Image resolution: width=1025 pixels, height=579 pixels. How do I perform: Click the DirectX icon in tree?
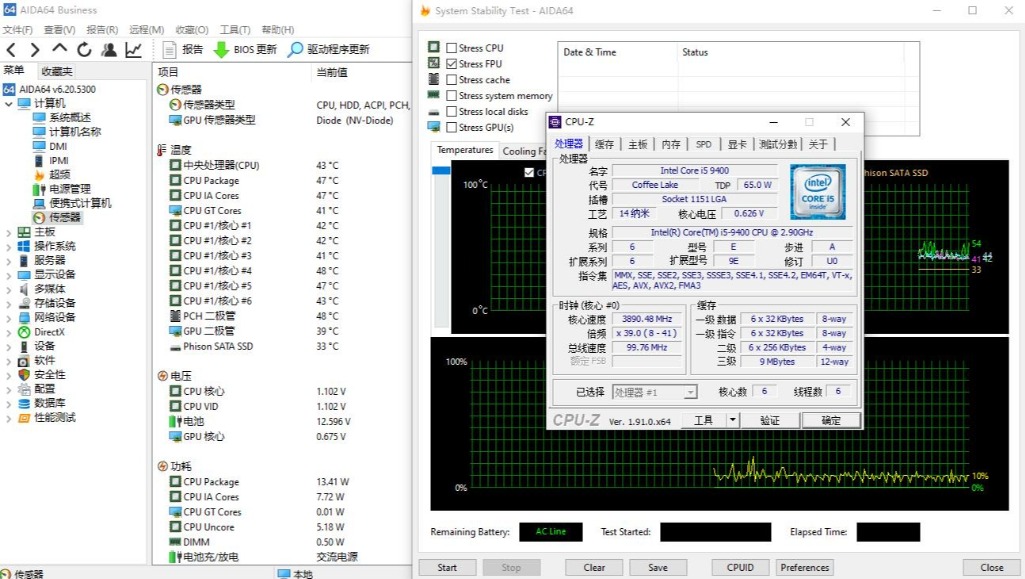click(24, 332)
